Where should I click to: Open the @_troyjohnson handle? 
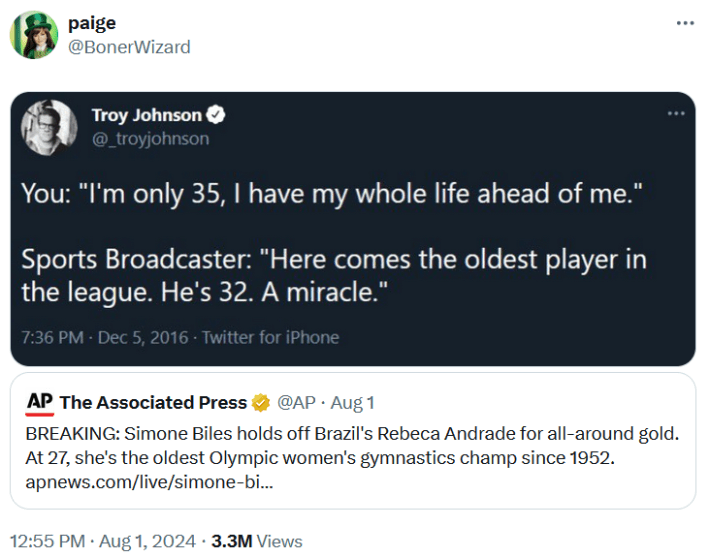click(x=150, y=139)
